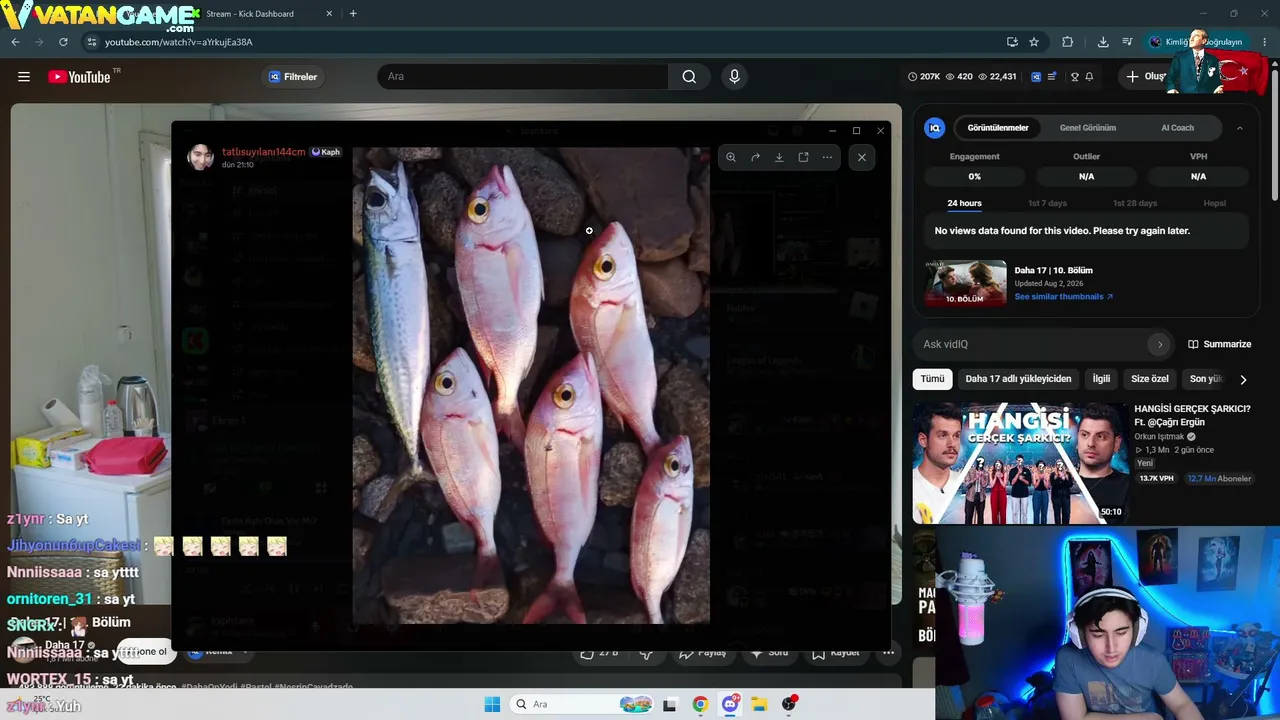Open the Chrome media control icon

[1127, 42]
